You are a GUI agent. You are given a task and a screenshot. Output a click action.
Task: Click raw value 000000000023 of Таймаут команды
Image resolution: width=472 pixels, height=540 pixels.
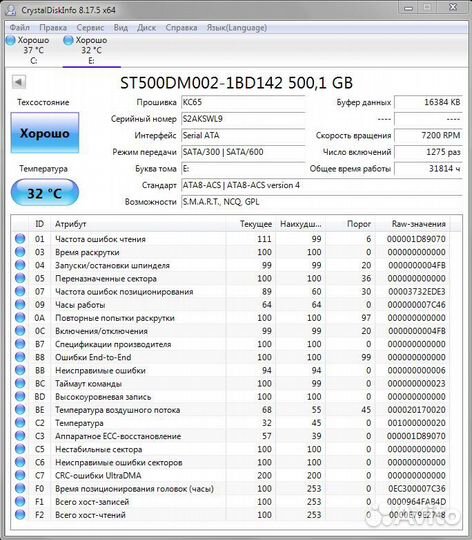pyautogui.click(x=417, y=383)
